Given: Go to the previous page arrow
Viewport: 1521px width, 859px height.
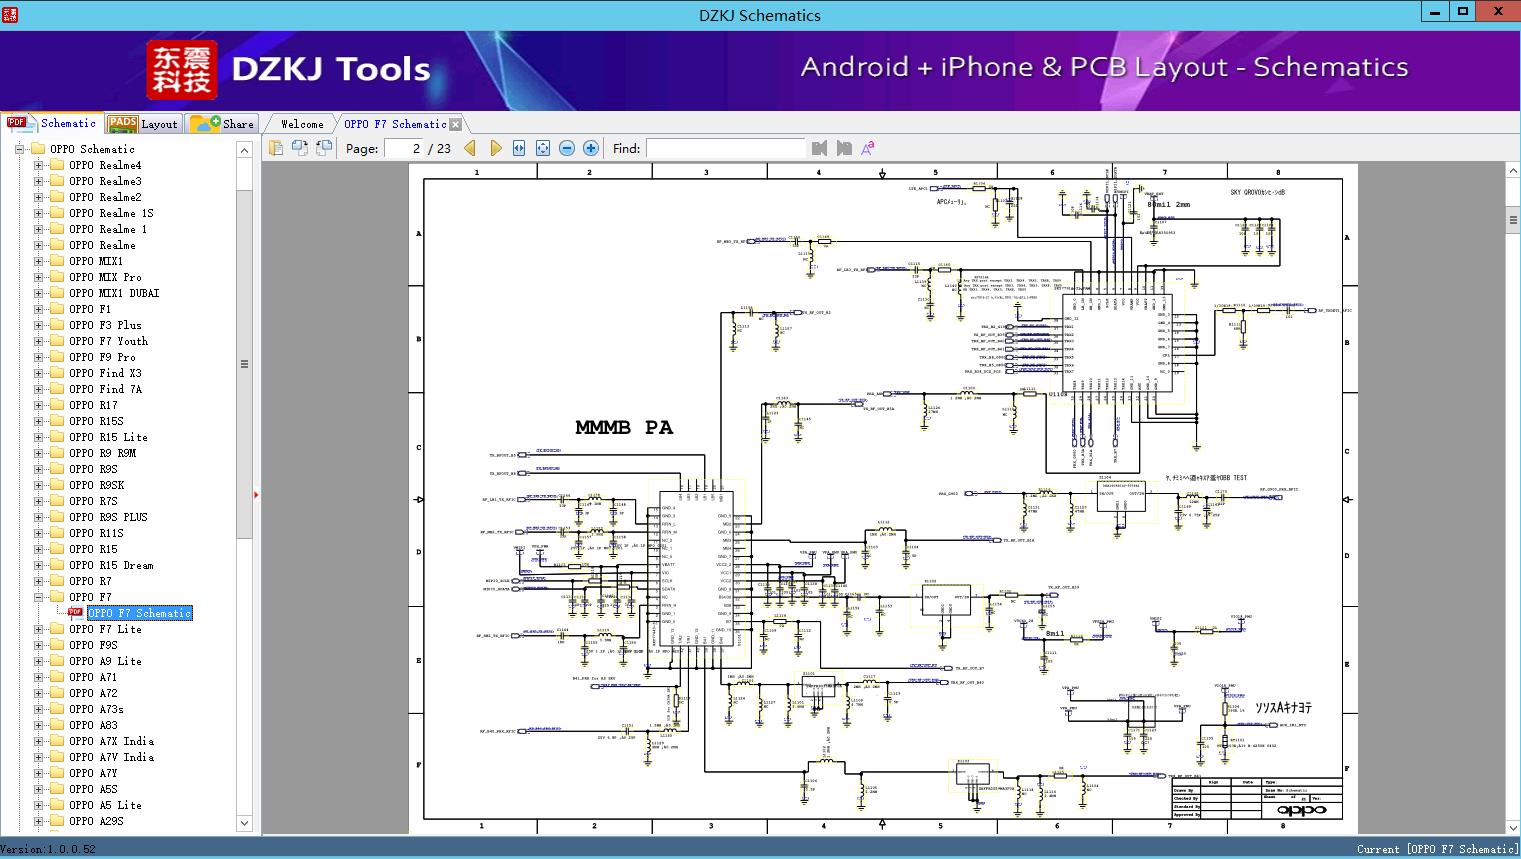Looking at the screenshot, I should (470, 148).
